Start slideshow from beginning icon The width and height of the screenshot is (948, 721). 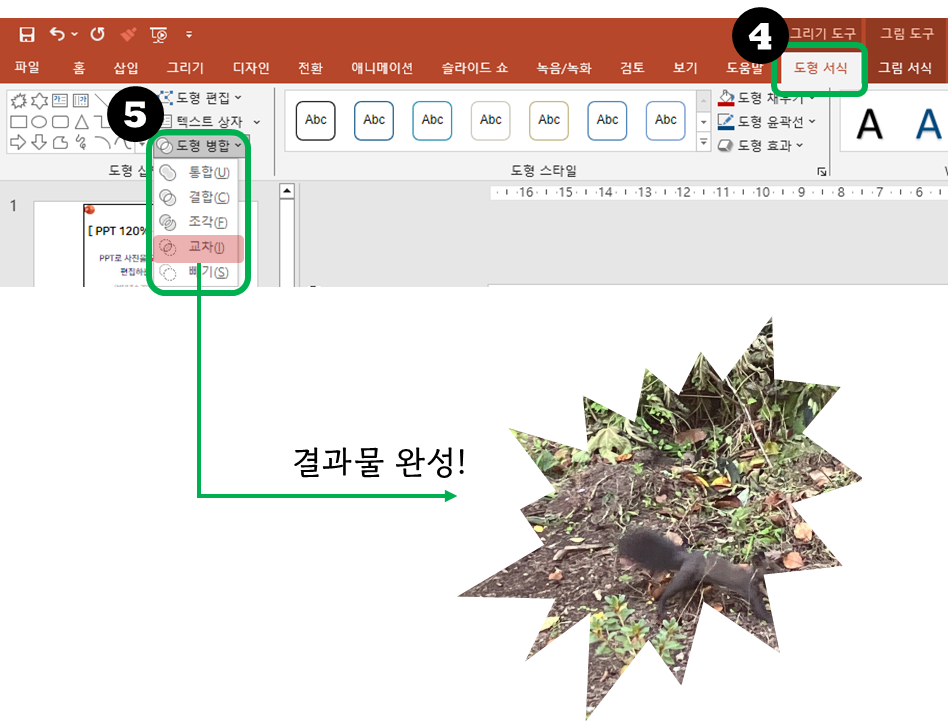click(x=158, y=35)
